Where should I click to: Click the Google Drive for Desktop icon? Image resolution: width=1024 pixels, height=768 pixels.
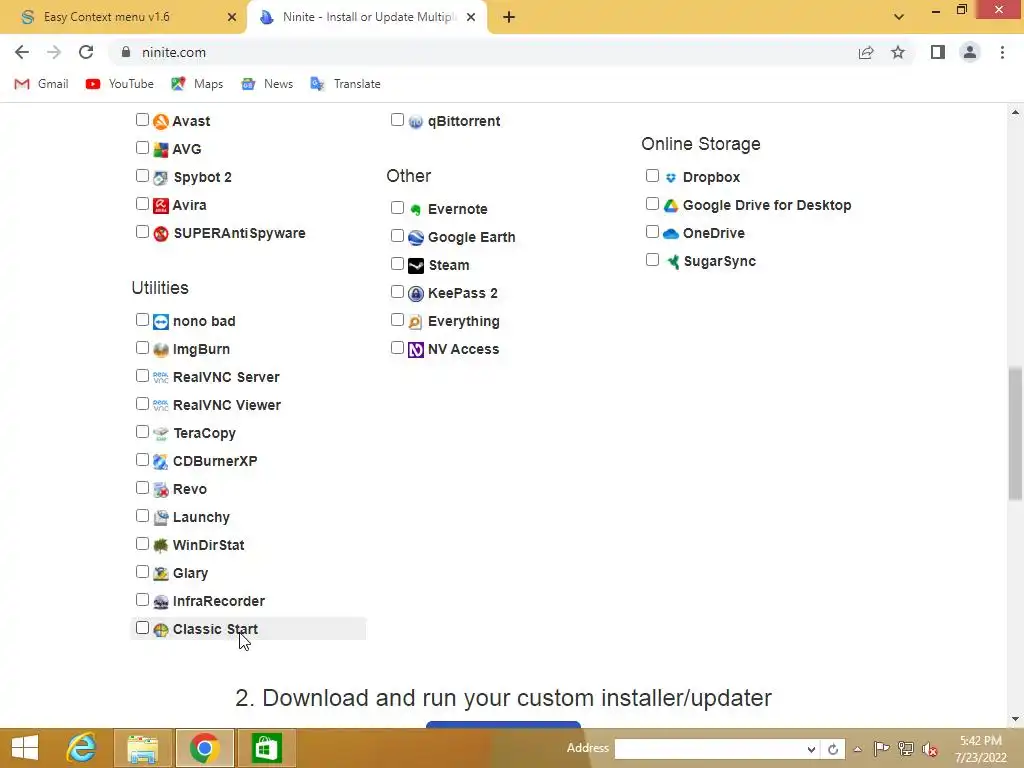pyautogui.click(x=671, y=206)
